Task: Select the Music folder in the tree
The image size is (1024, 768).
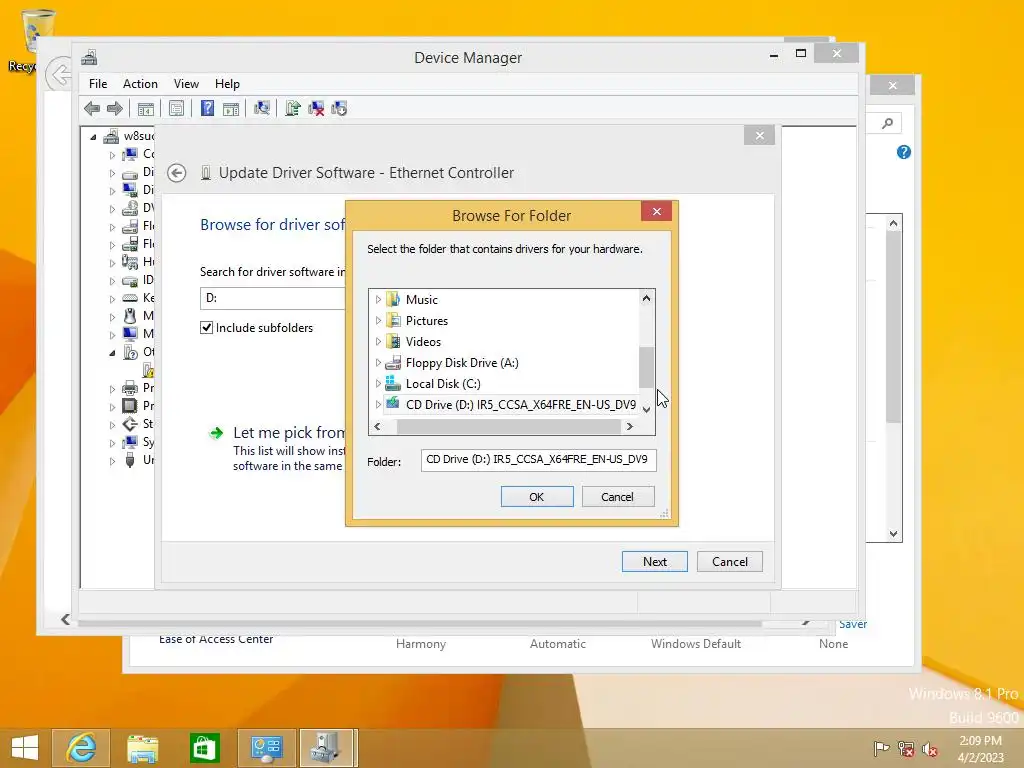Action: [x=421, y=300]
